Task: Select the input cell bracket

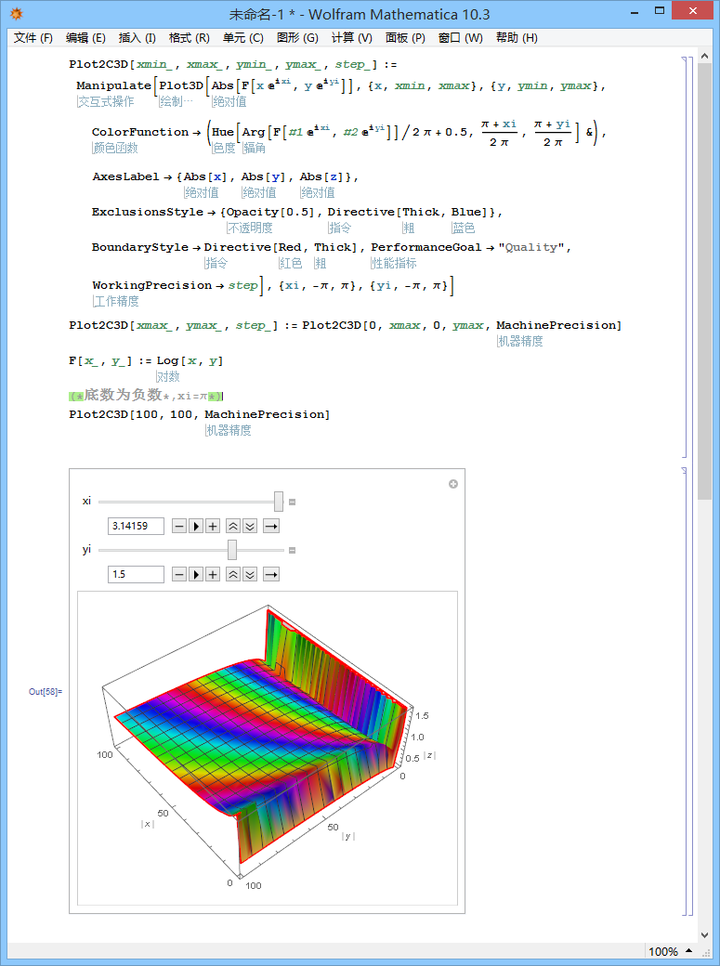Action: point(684,257)
